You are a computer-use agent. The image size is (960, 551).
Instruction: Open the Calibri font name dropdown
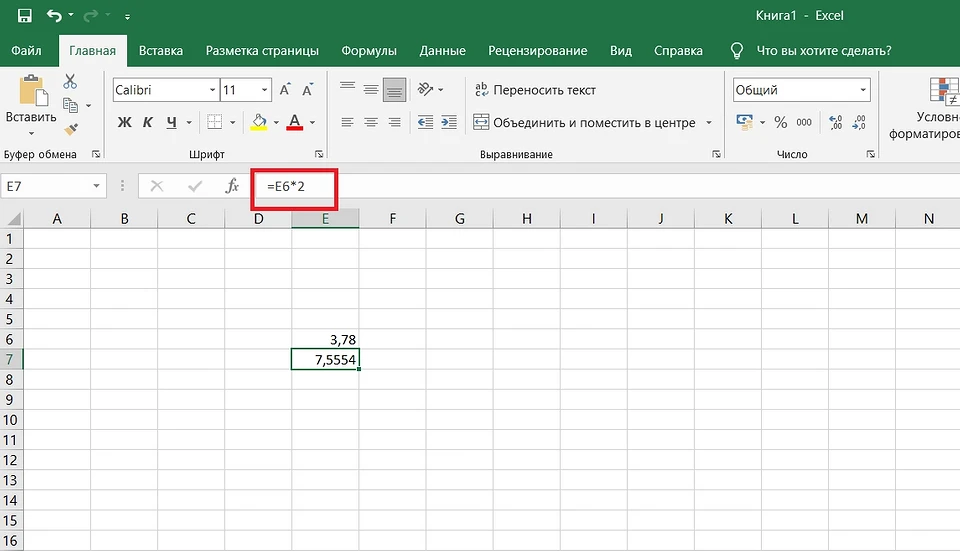(x=212, y=90)
